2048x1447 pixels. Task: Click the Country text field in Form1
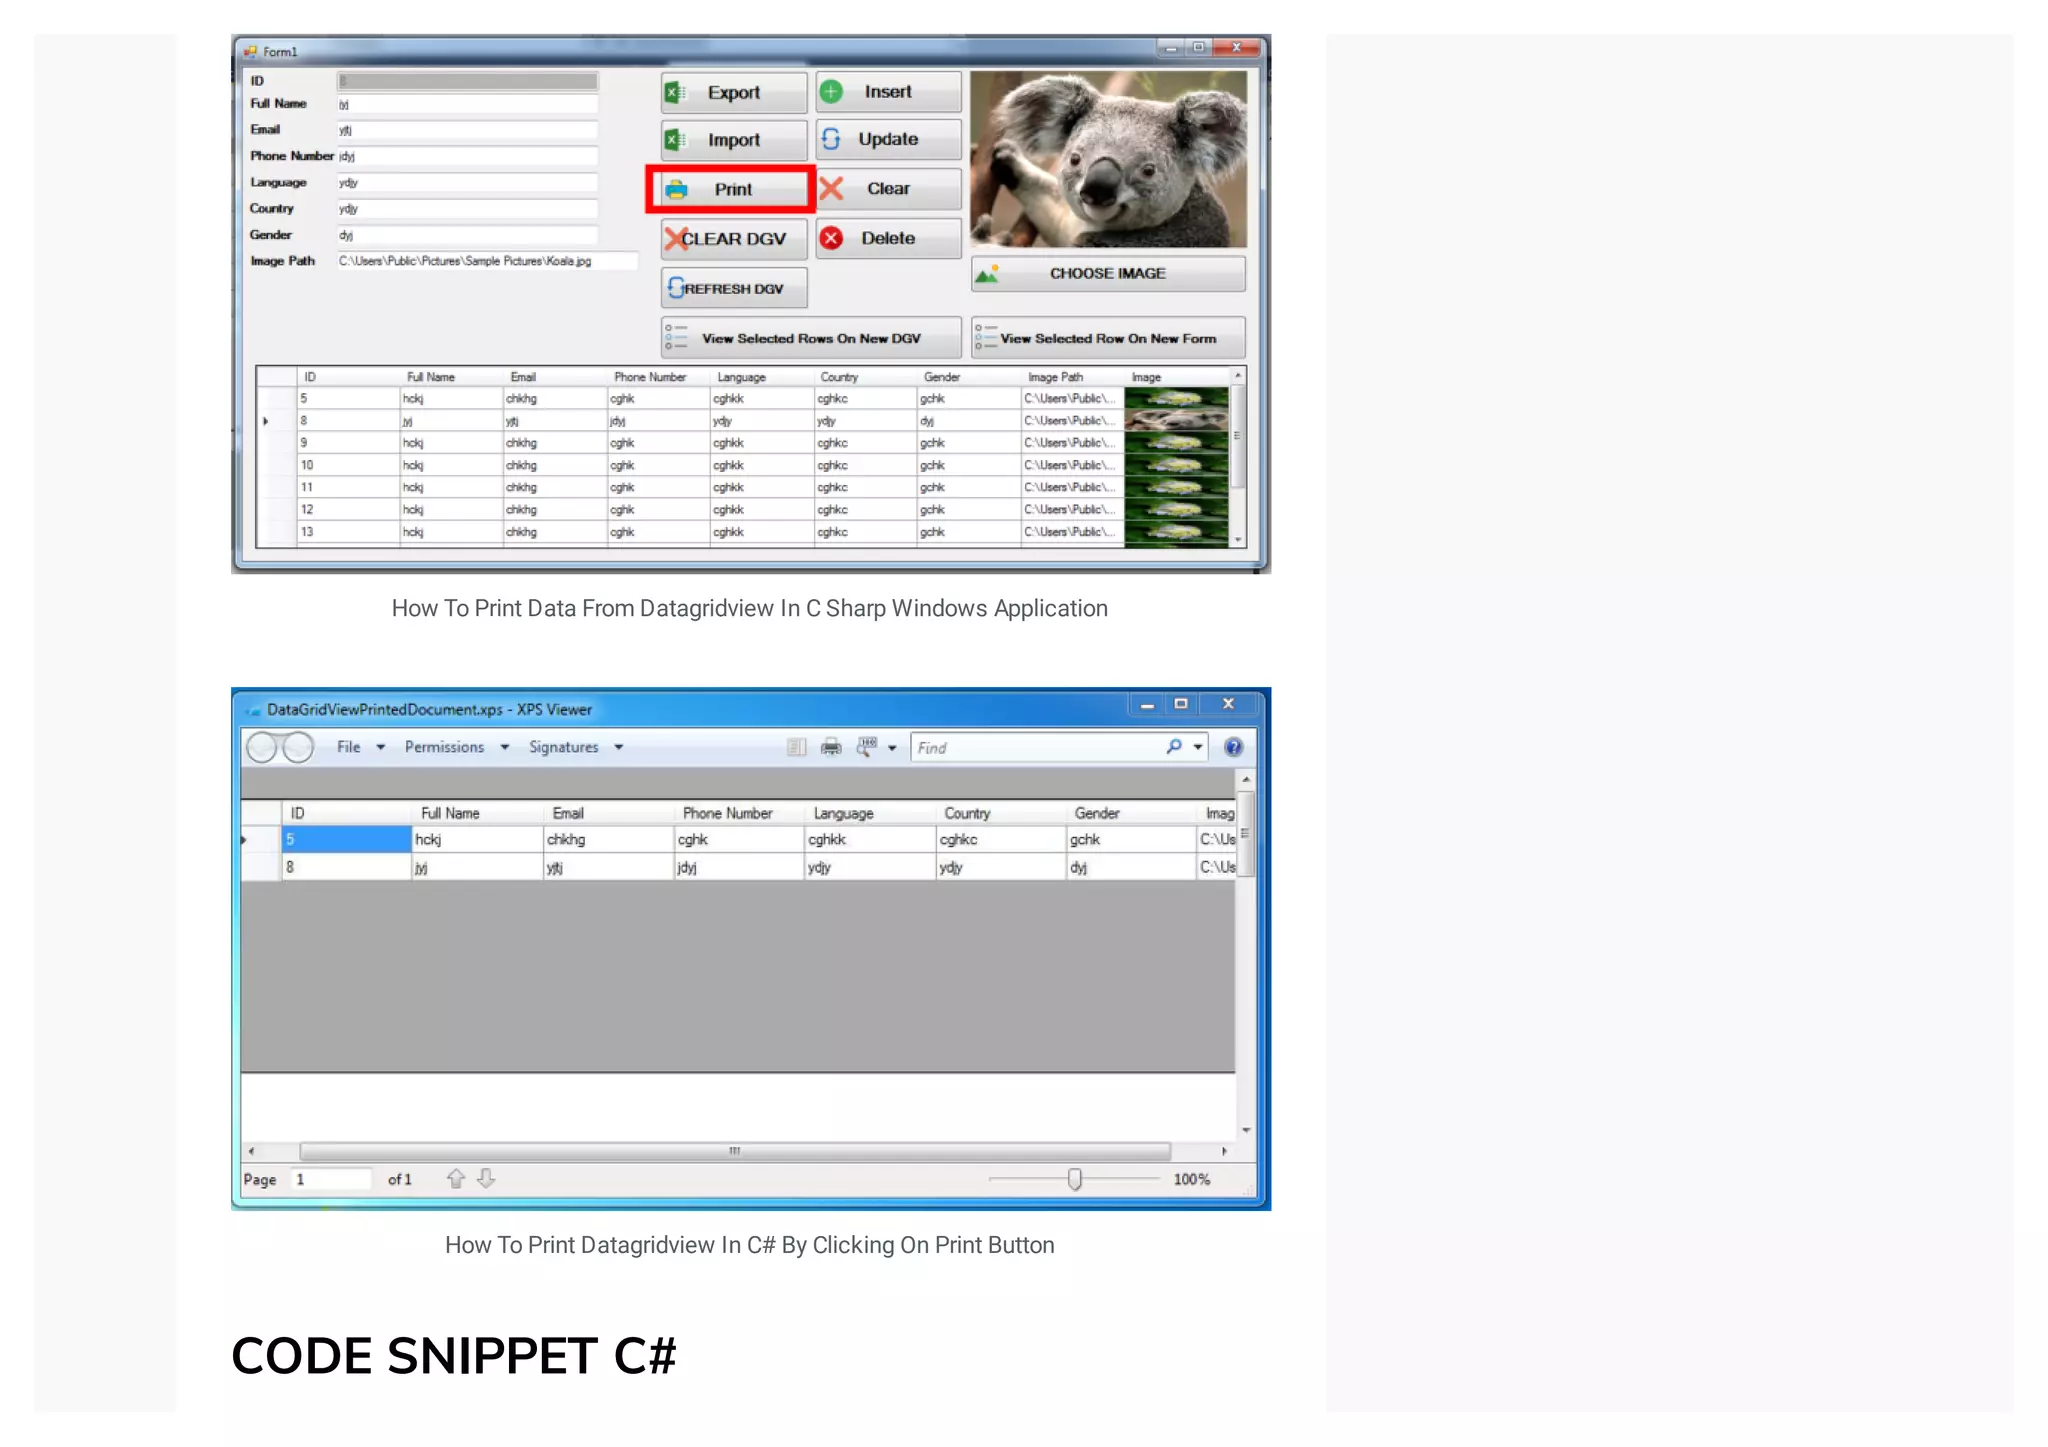(468, 209)
